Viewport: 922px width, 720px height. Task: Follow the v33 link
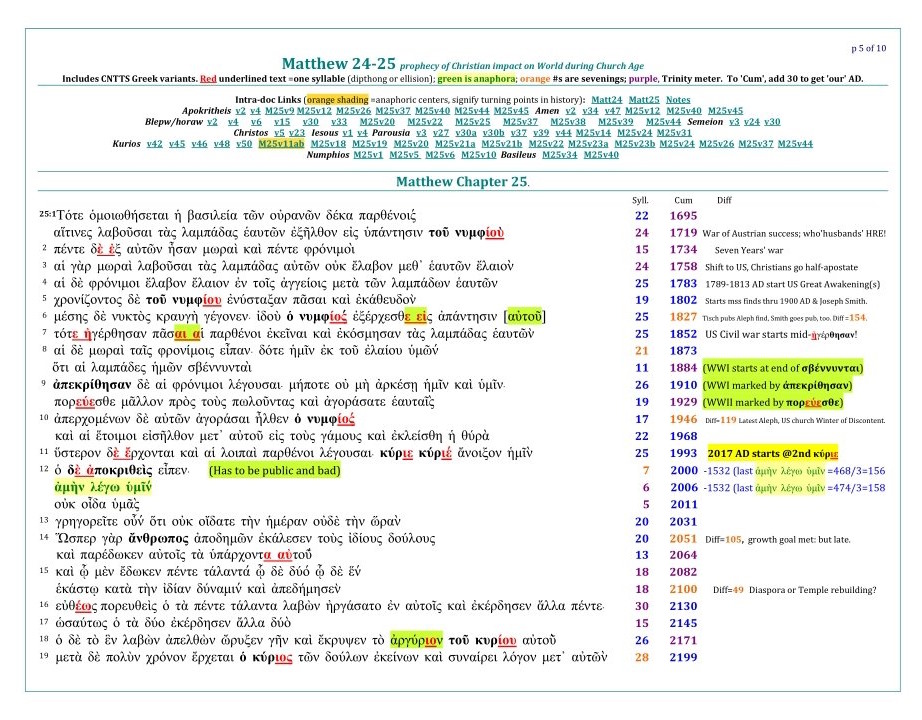coord(339,122)
